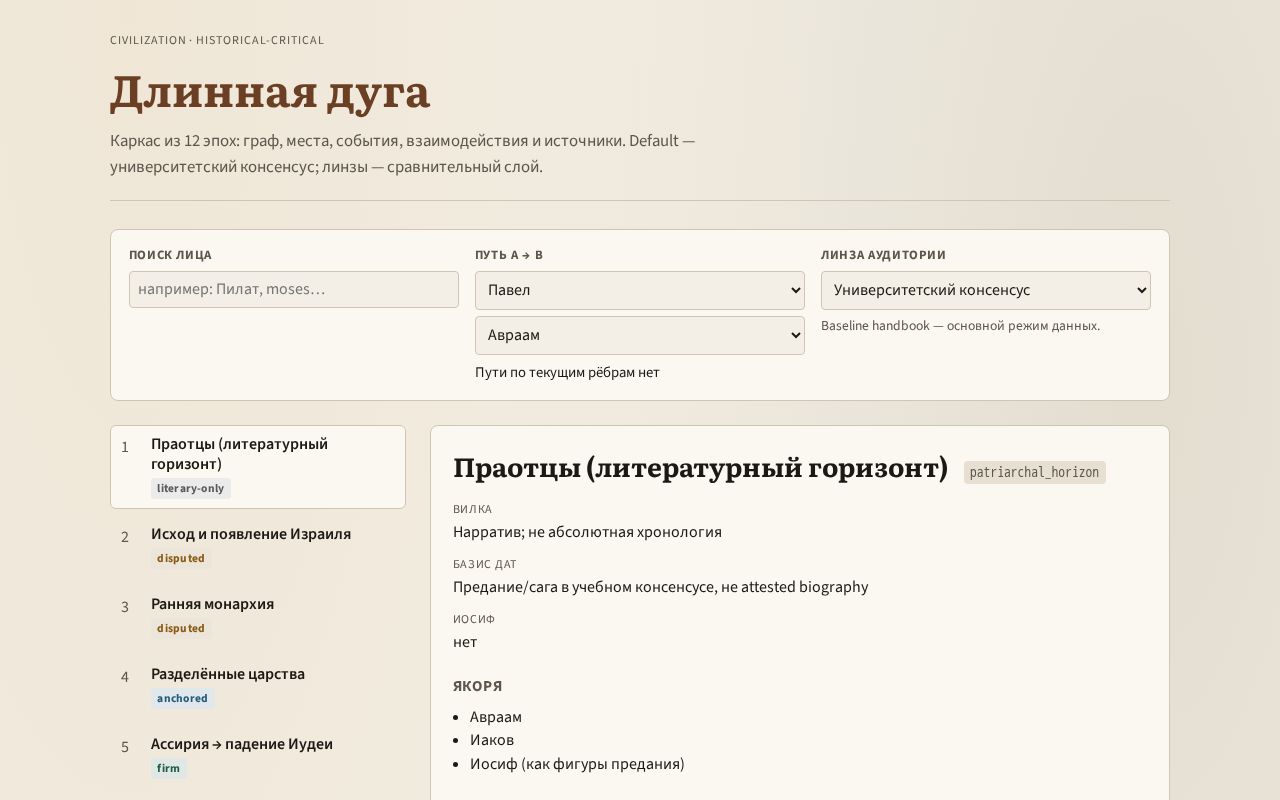Click the anchor item Авраам
This screenshot has width=1280, height=800.
click(496, 717)
